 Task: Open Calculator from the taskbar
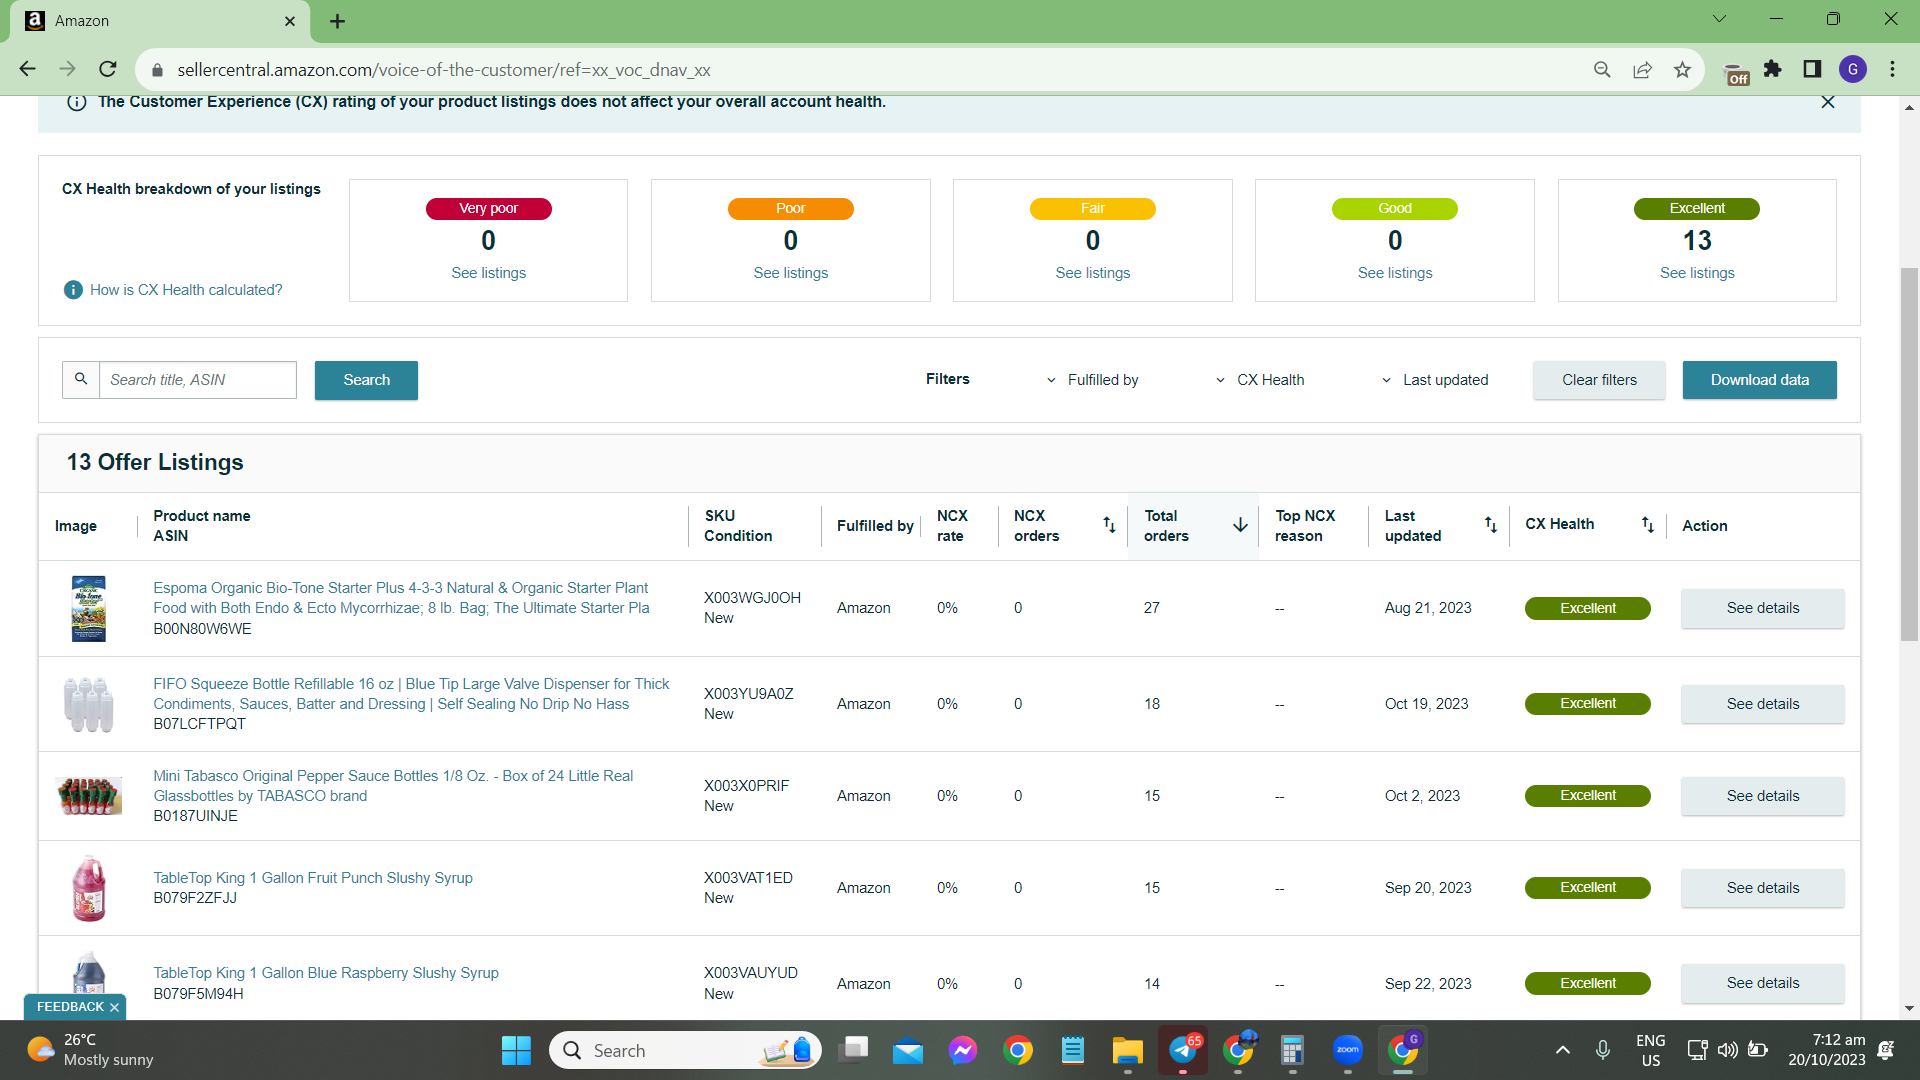coord(1292,1051)
